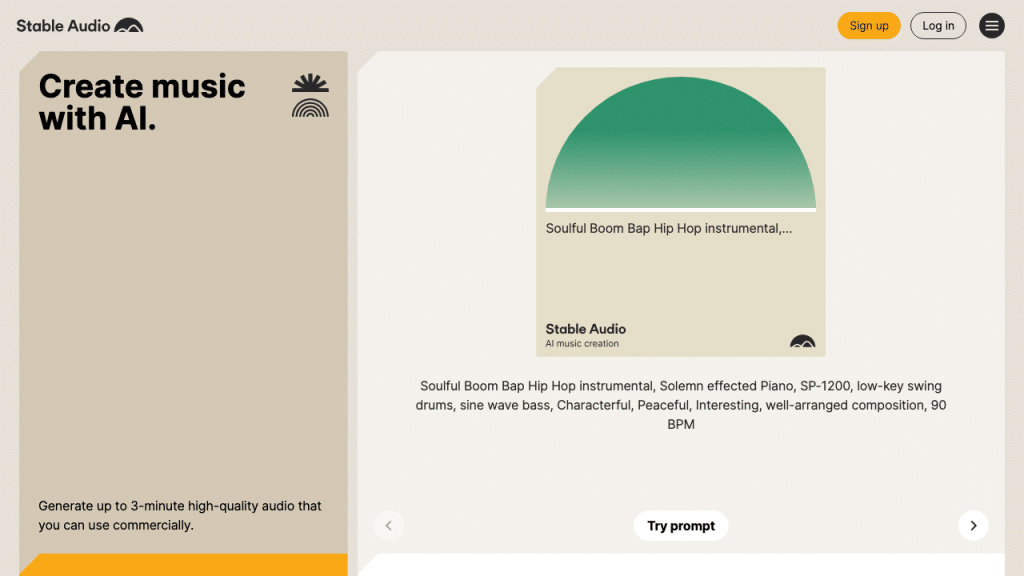The image size is (1024, 576).
Task: Open the hamburger menu
Action: point(991,26)
